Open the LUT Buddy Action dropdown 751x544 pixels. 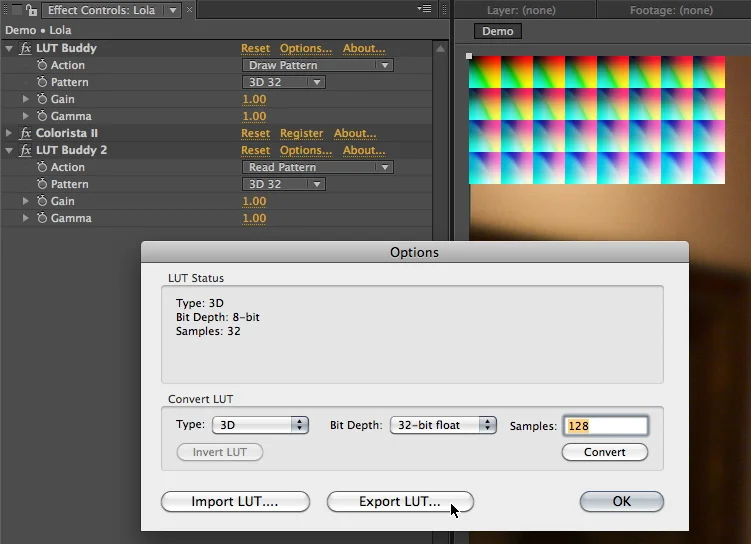coord(318,66)
